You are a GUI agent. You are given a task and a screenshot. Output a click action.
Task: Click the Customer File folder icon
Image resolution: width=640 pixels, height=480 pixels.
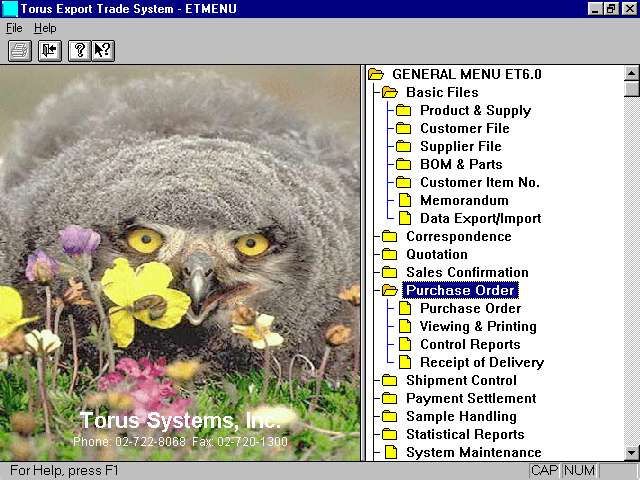404,128
